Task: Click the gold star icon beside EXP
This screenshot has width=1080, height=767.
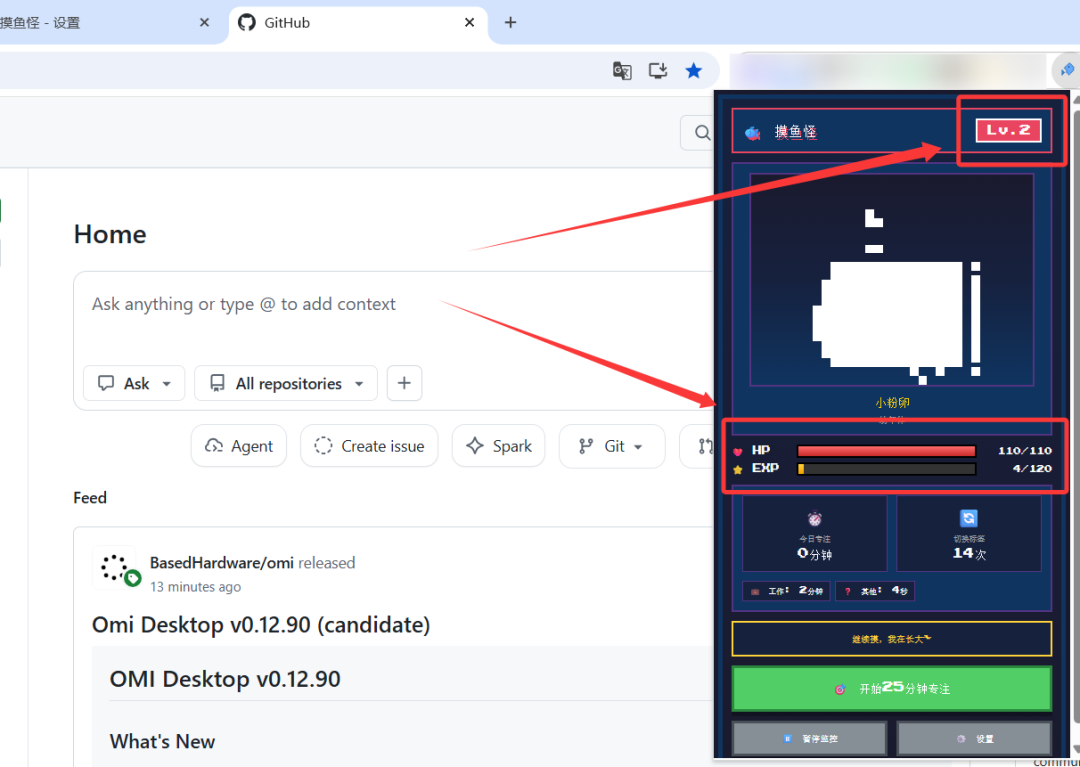Action: pyautogui.click(x=738, y=470)
